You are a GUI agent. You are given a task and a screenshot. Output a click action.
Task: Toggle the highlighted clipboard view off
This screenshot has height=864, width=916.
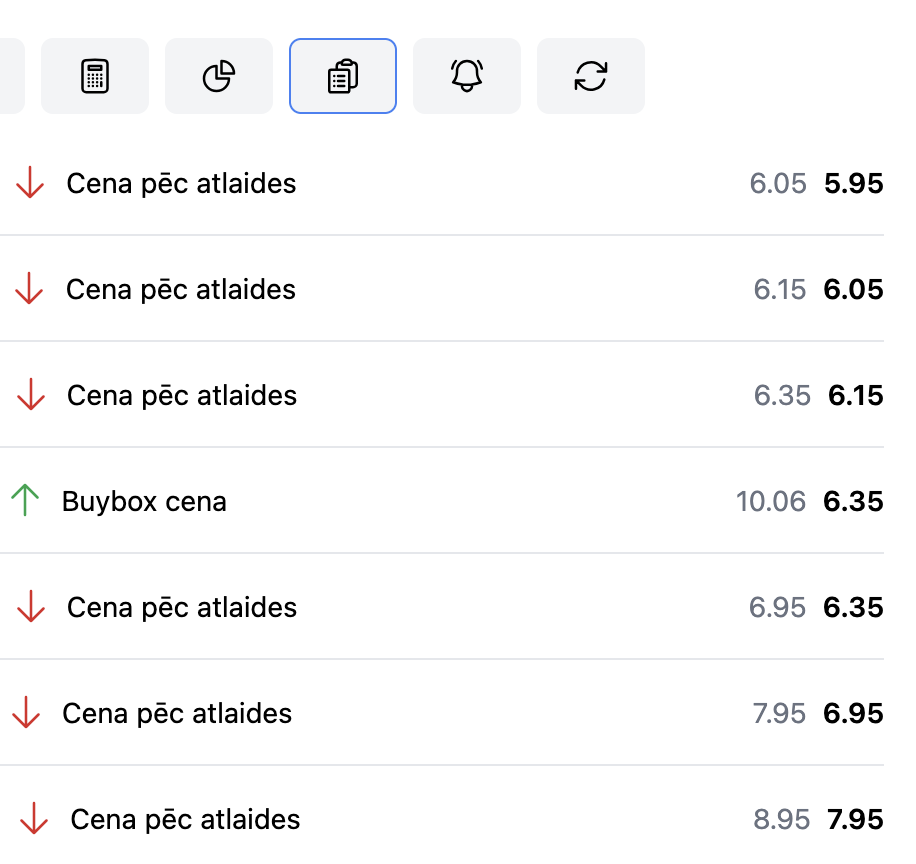tap(343, 76)
